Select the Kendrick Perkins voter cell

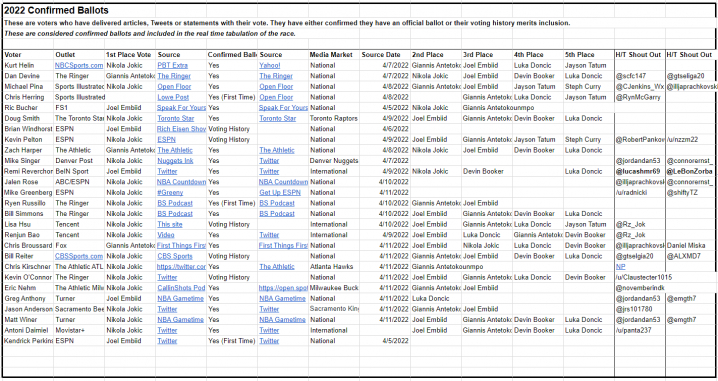coord(28,341)
